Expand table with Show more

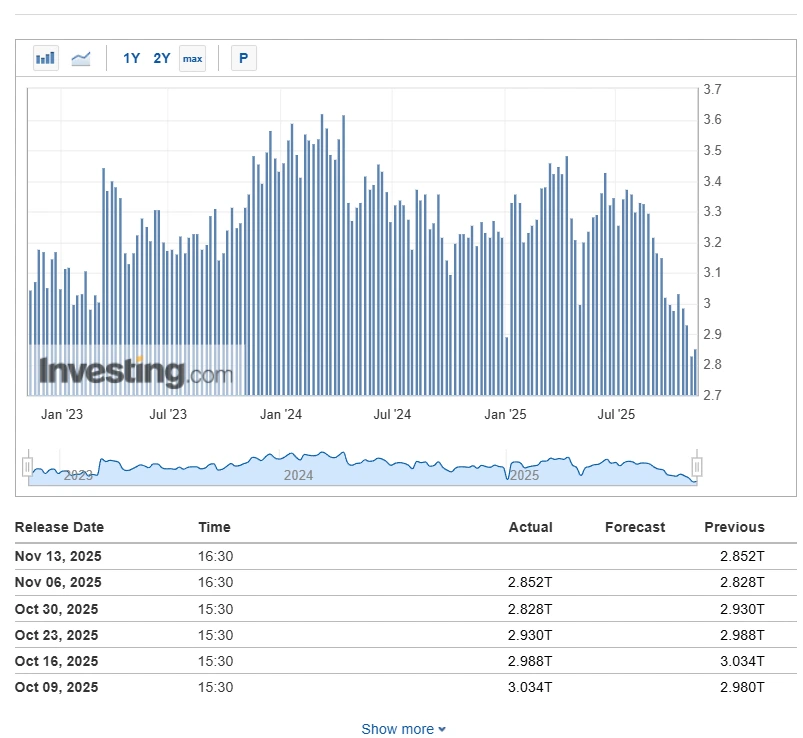404,729
